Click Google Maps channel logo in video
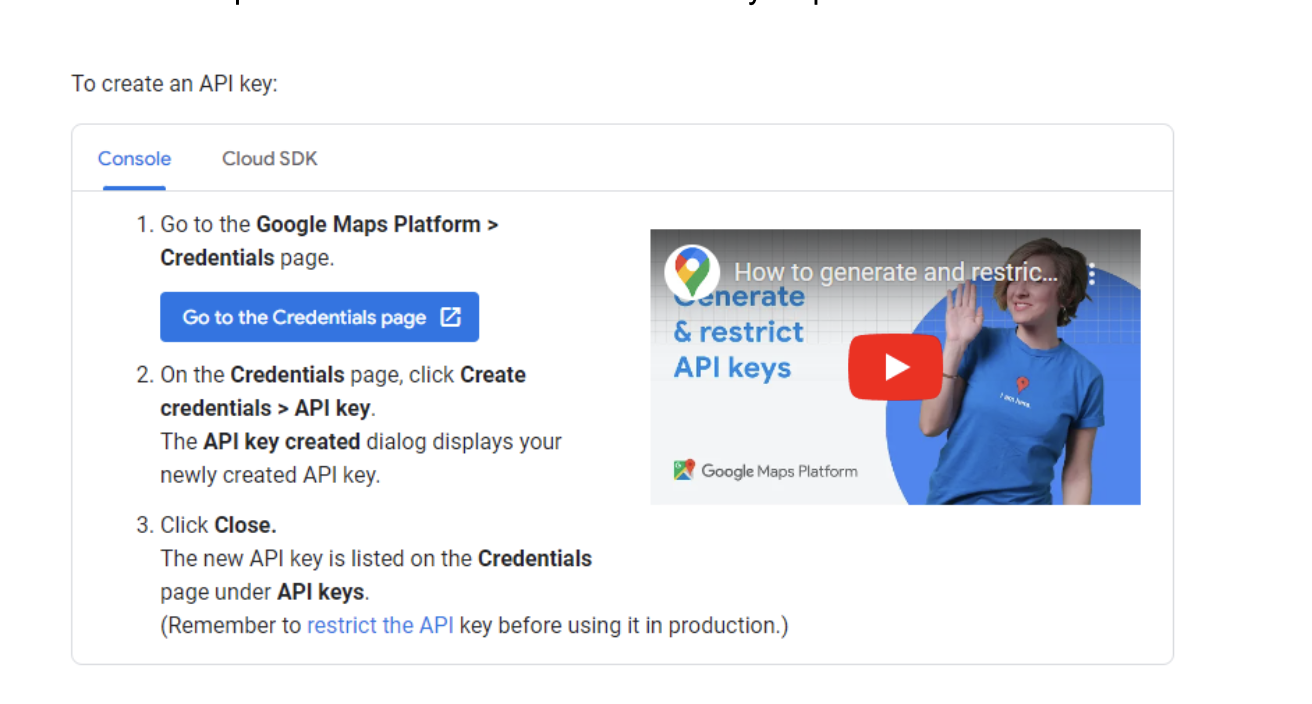Image resolution: width=1312 pixels, height=704 pixels. 692,272
